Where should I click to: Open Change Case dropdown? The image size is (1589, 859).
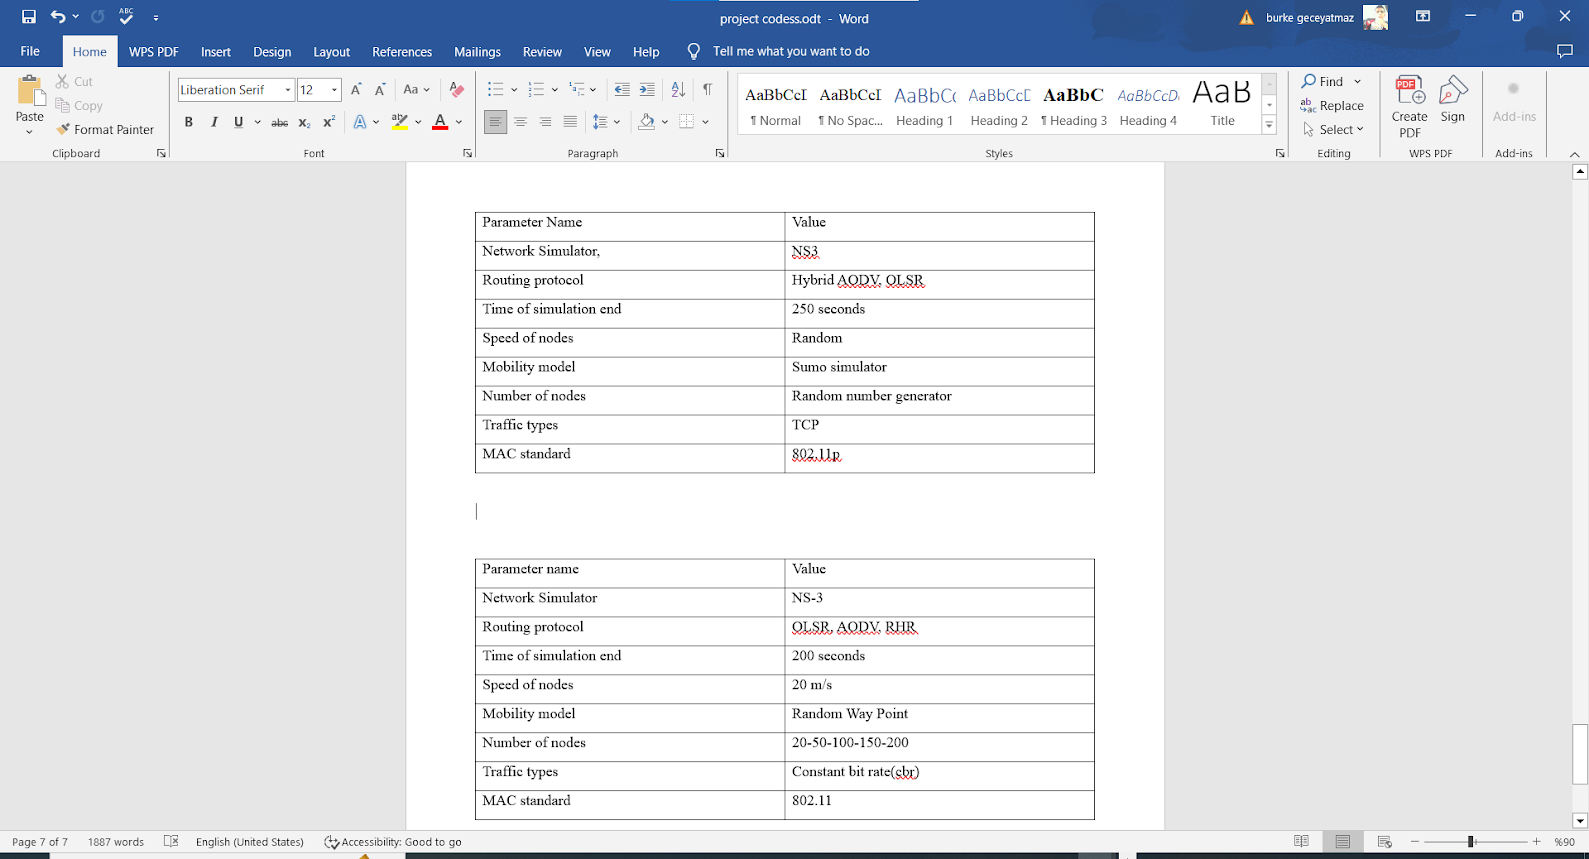416,90
